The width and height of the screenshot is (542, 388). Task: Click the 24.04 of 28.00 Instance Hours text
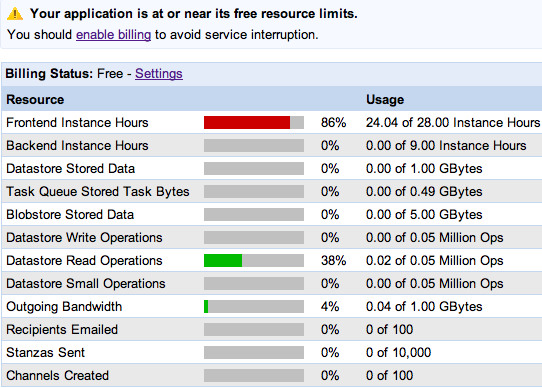pos(453,122)
